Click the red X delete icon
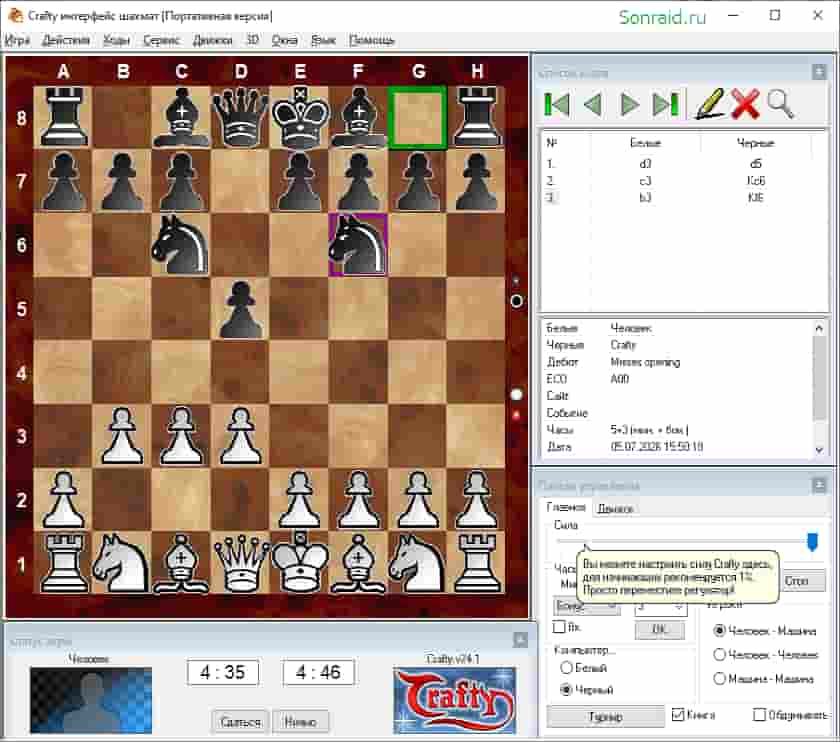 coord(745,104)
